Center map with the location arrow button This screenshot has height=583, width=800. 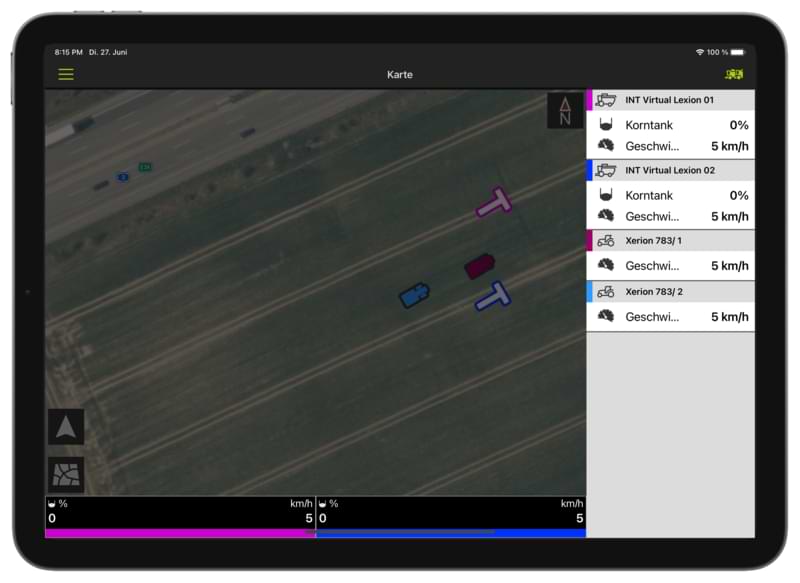66,427
